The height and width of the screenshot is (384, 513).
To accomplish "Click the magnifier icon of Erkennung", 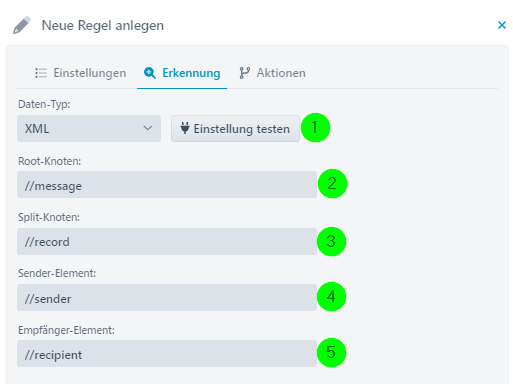I will tap(150, 73).
